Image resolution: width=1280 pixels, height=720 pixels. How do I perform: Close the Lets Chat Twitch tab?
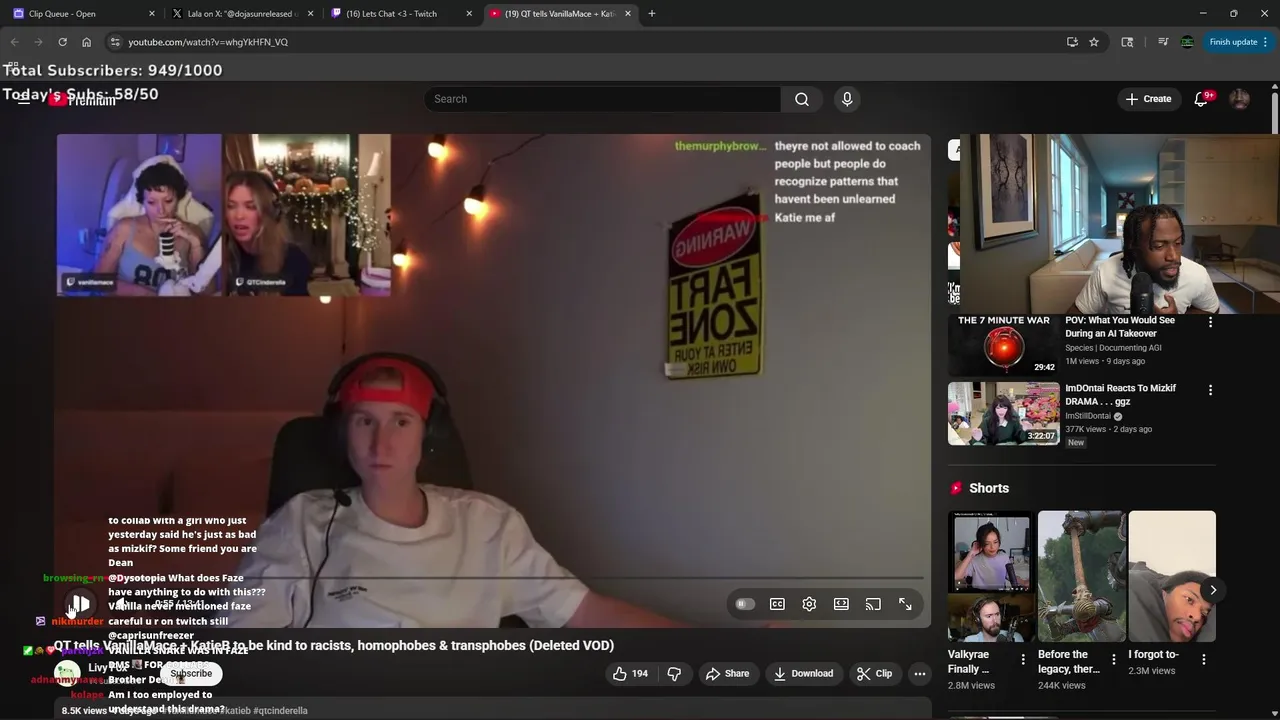[469, 14]
